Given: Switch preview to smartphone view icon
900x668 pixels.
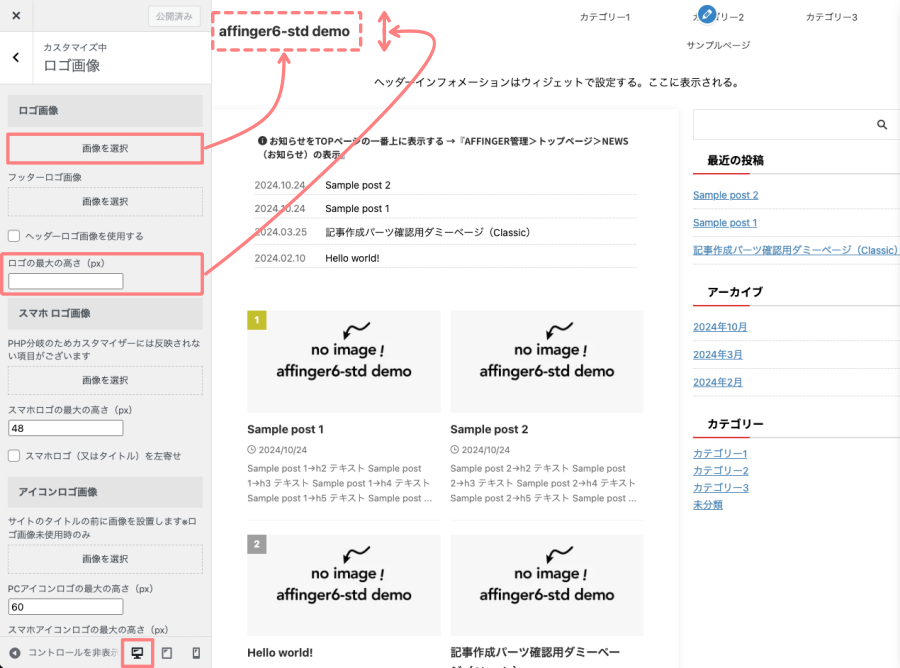Looking at the screenshot, I should [196, 653].
